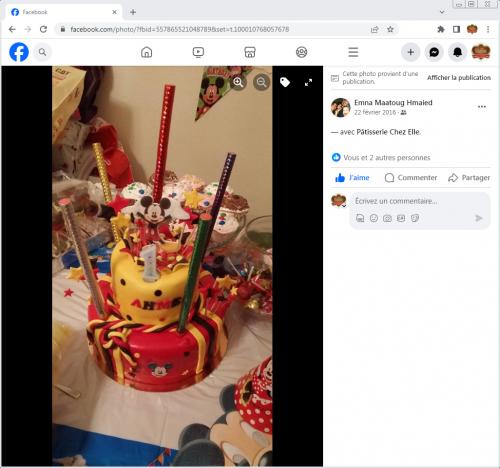500x468 pixels.
Task: Click browser forward arrow
Action: click(x=28, y=29)
